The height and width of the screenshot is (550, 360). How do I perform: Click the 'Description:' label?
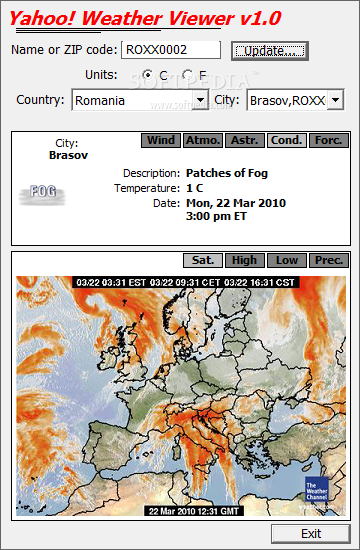pos(151,173)
